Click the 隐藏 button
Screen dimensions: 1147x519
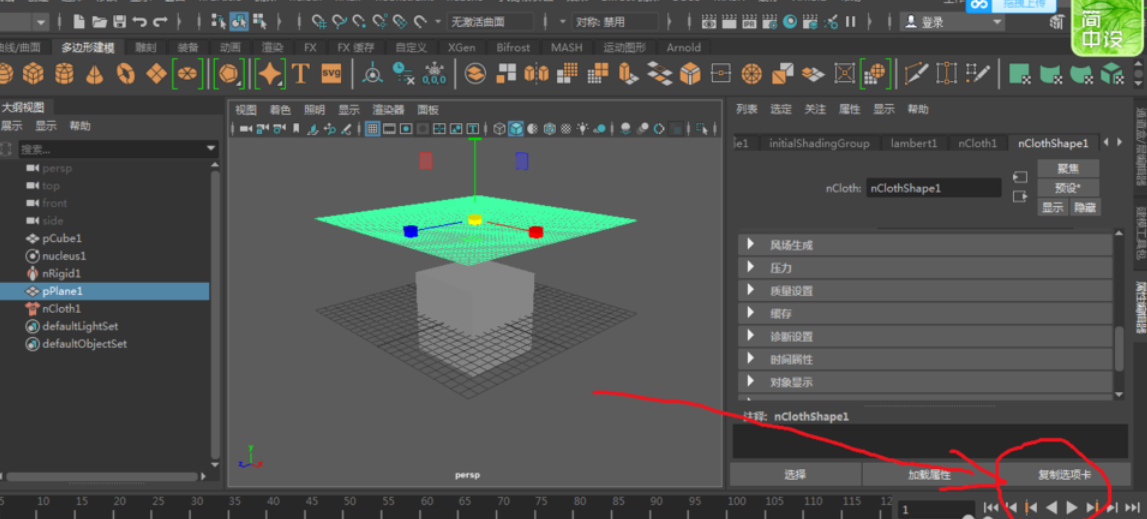(1085, 207)
